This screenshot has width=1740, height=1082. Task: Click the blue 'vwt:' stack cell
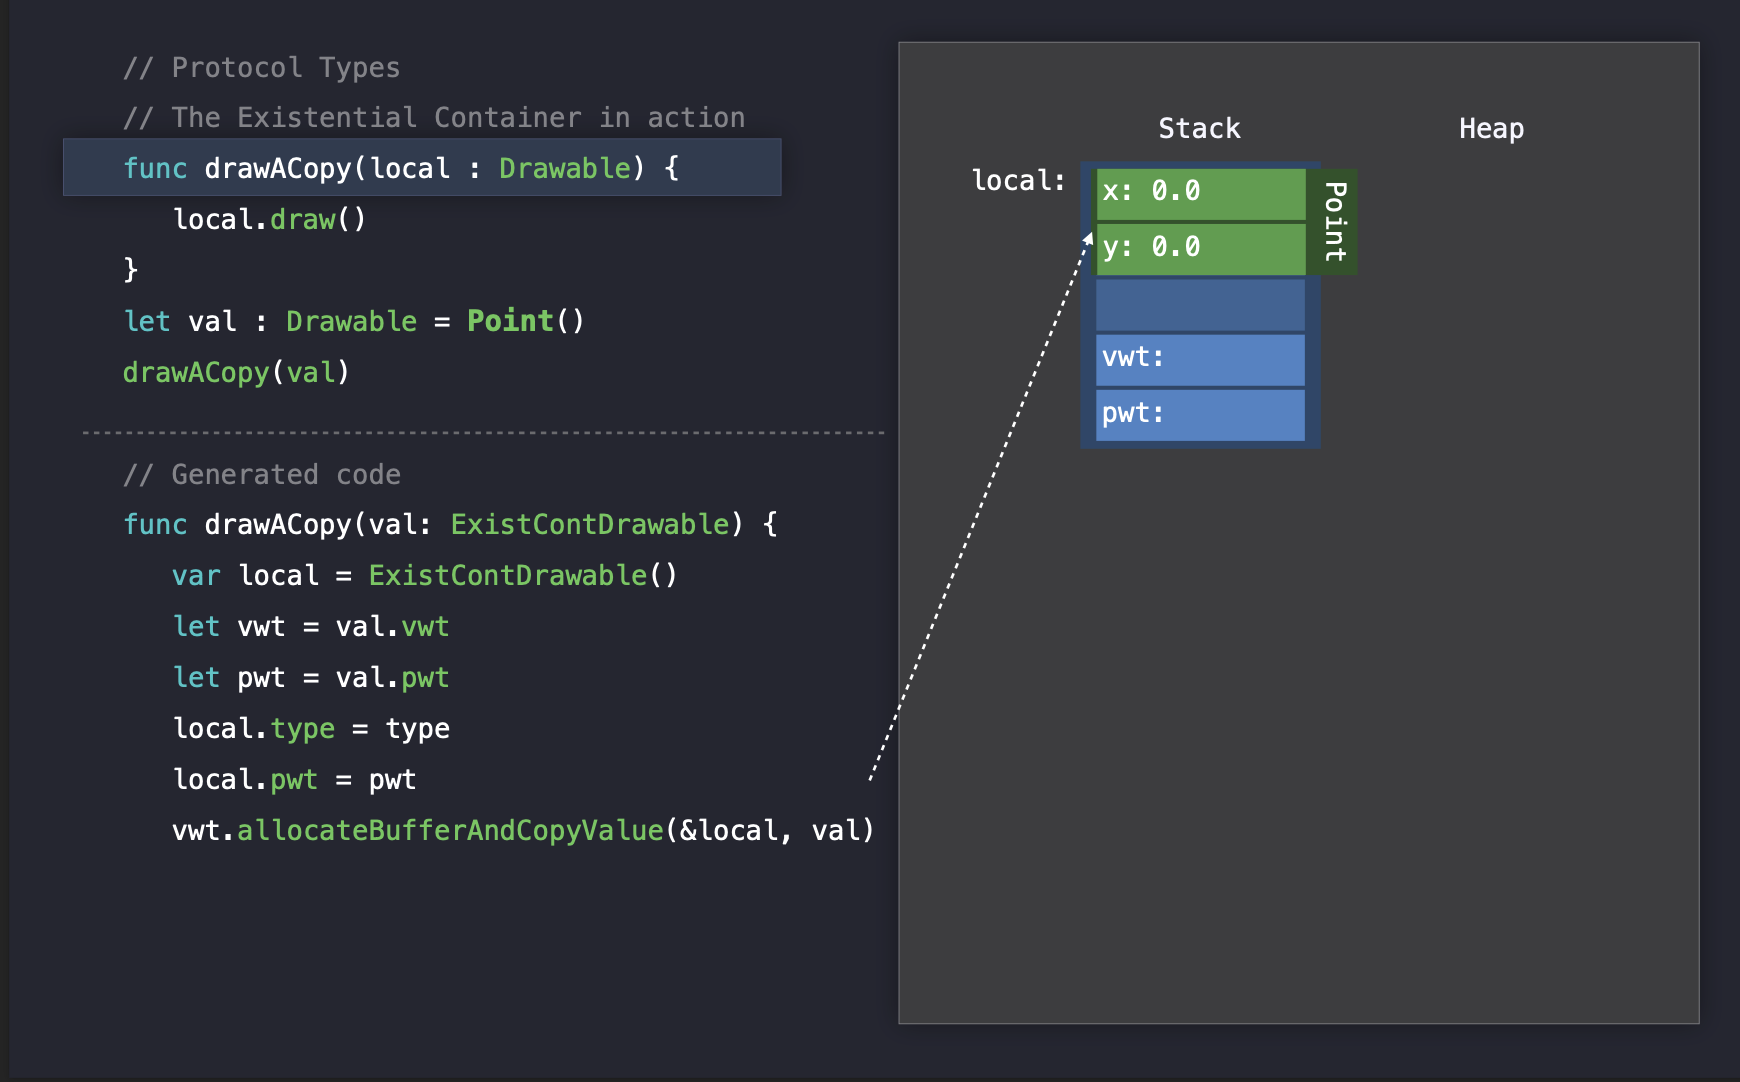[1201, 360]
